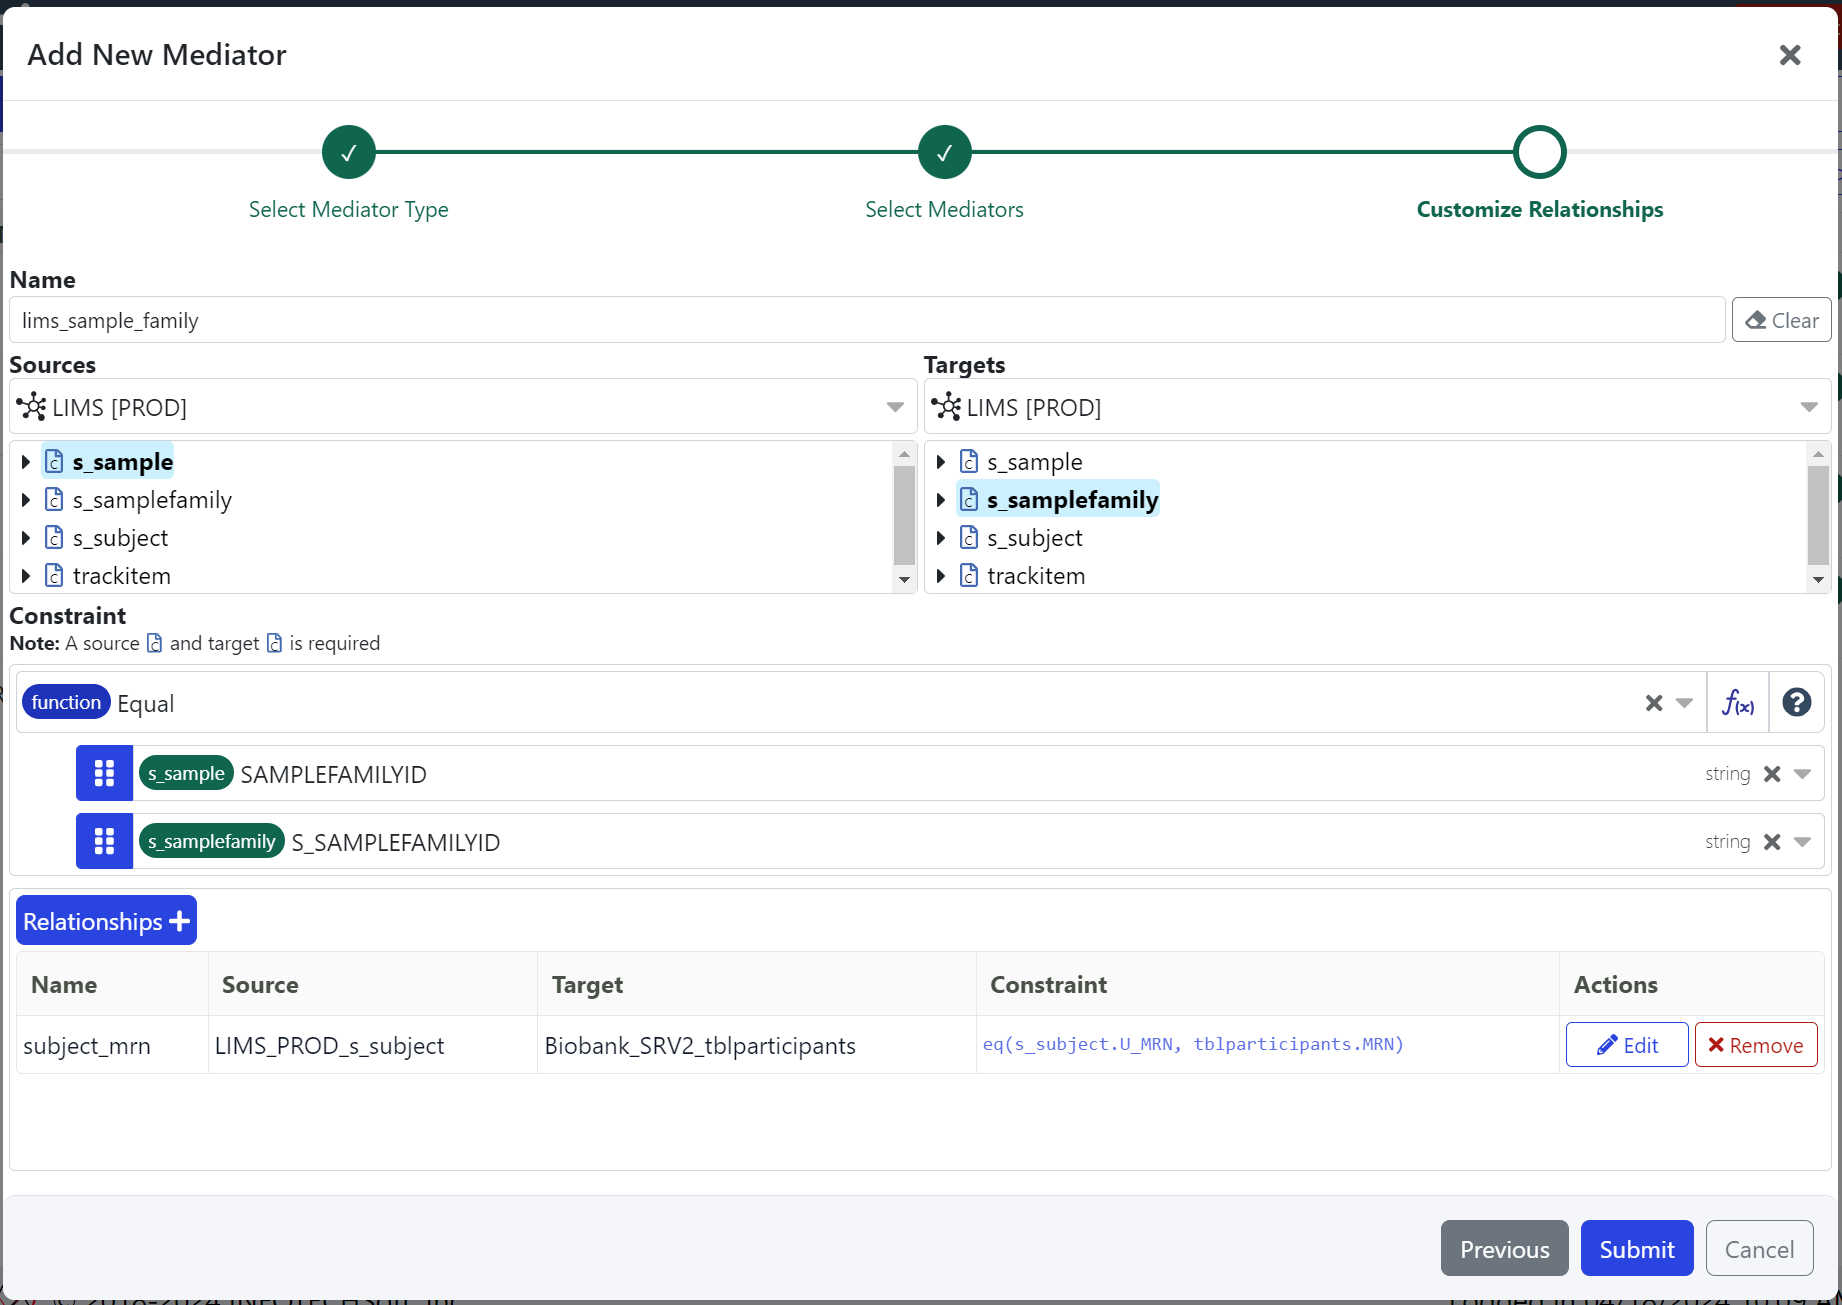Expand s_subject node in Sources tree
This screenshot has width=1842, height=1305.
[x=26, y=538]
